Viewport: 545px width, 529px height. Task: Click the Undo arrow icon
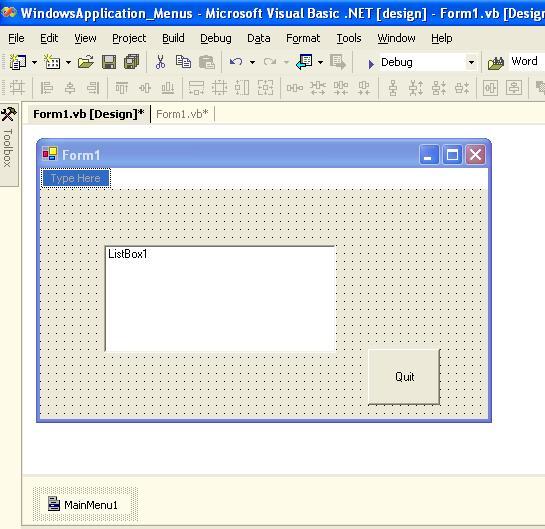(236, 62)
